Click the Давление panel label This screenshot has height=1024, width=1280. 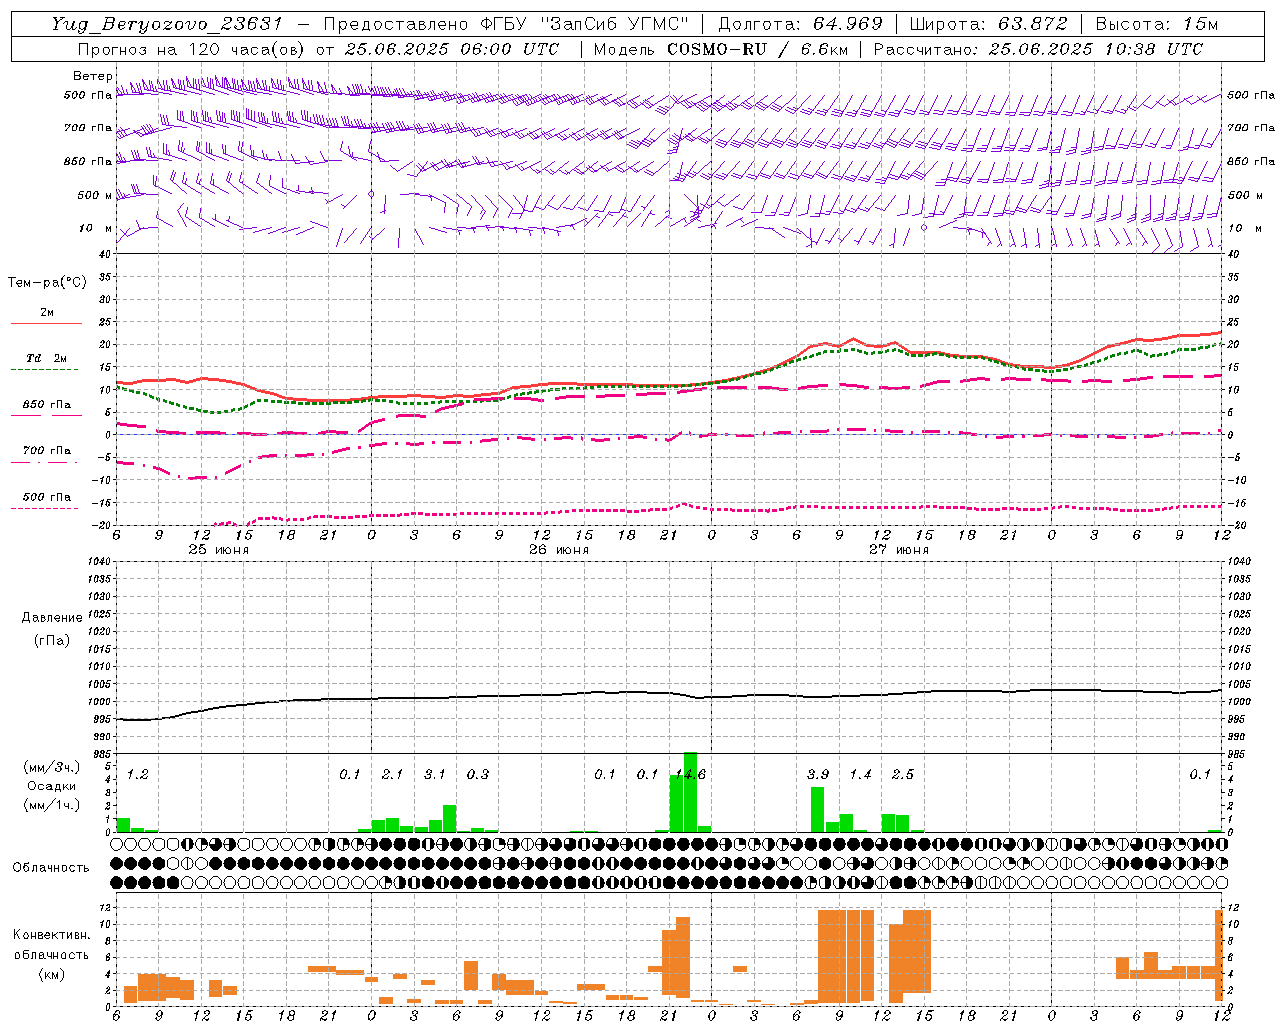[x=52, y=618]
